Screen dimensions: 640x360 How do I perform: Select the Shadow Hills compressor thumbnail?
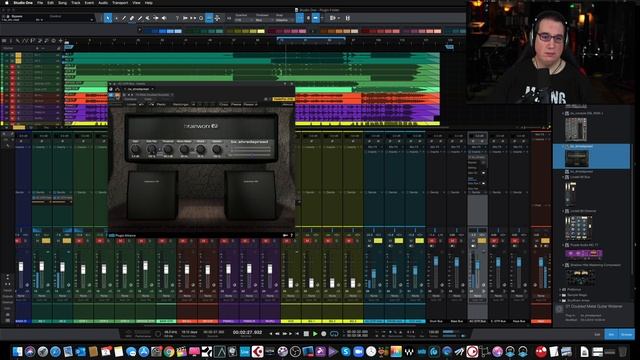[580, 278]
